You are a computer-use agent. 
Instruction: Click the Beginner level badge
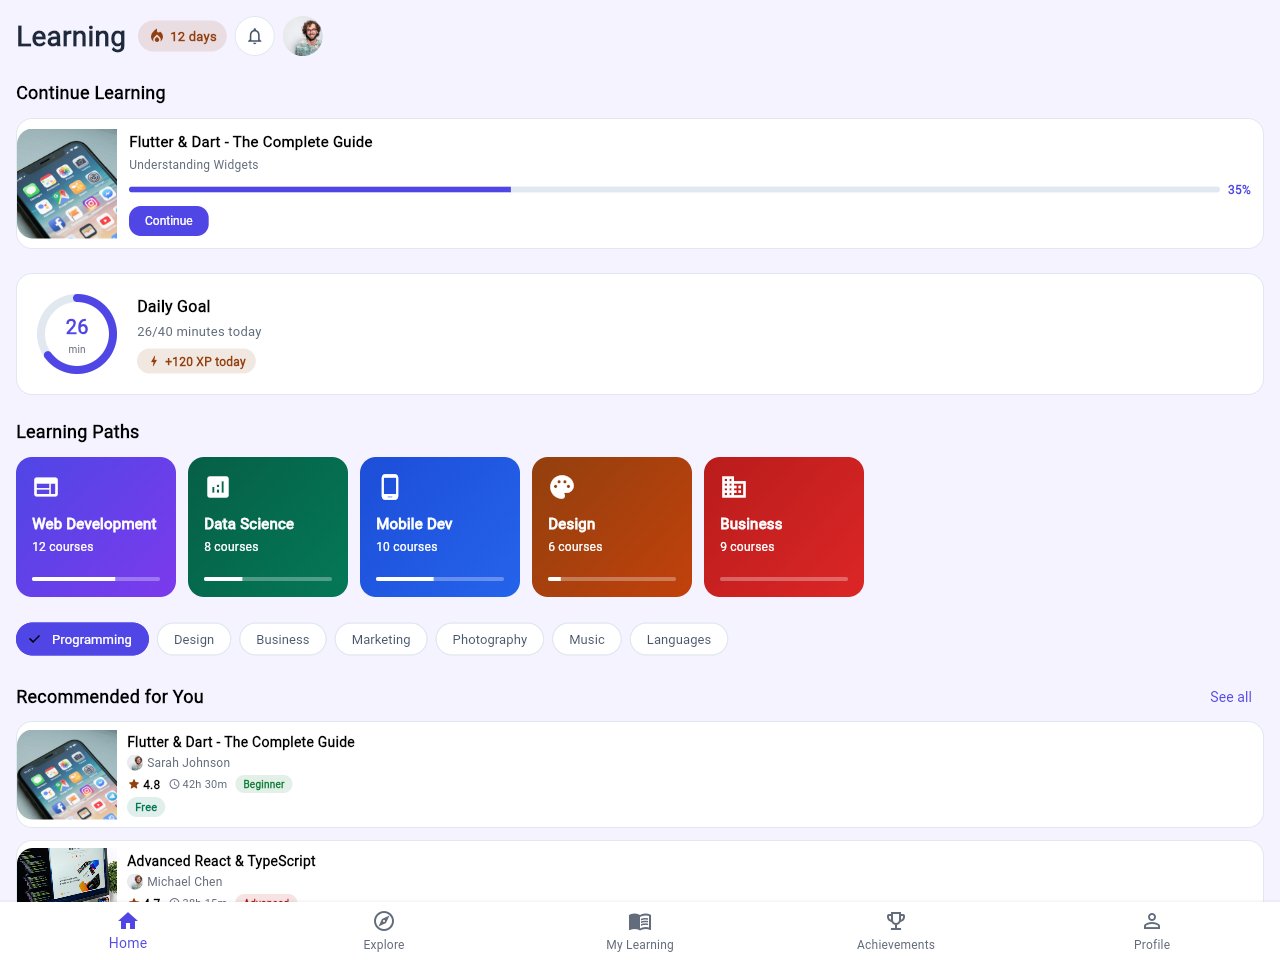coord(264,784)
